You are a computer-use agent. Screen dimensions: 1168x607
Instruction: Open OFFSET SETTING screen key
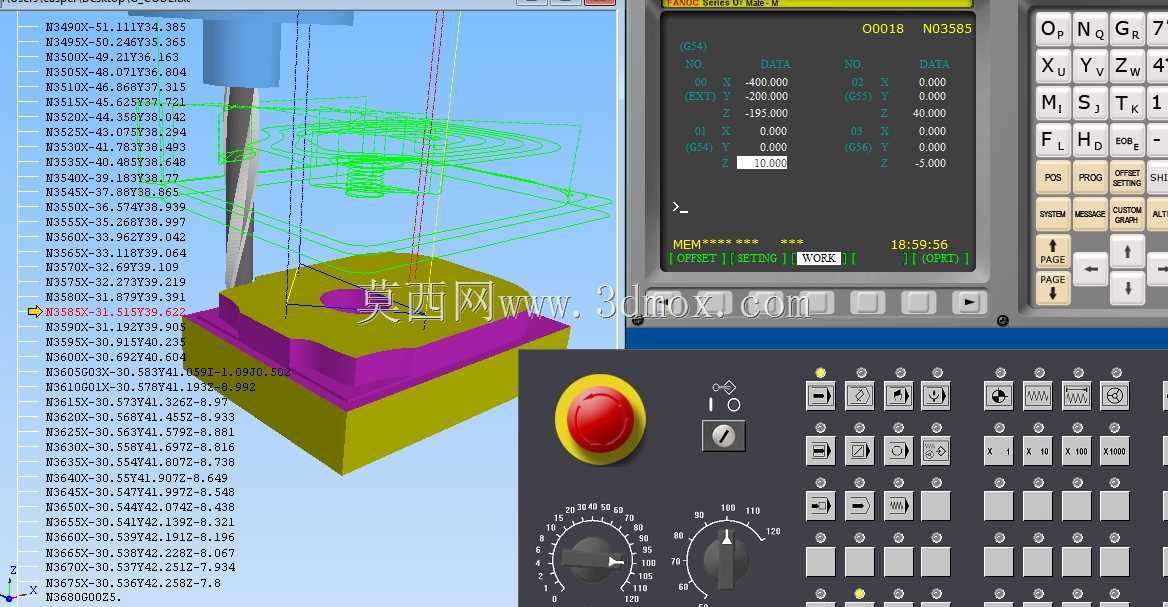pyautogui.click(x=1127, y=177)
